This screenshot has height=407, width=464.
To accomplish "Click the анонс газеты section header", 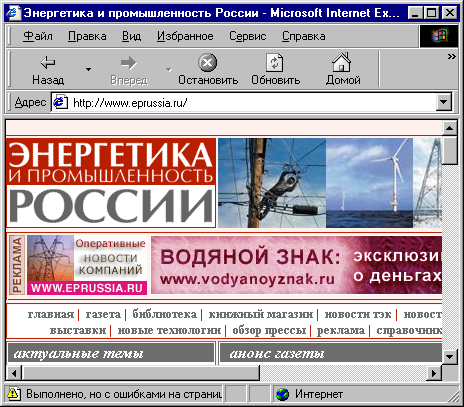I will [x=331, y=353].
